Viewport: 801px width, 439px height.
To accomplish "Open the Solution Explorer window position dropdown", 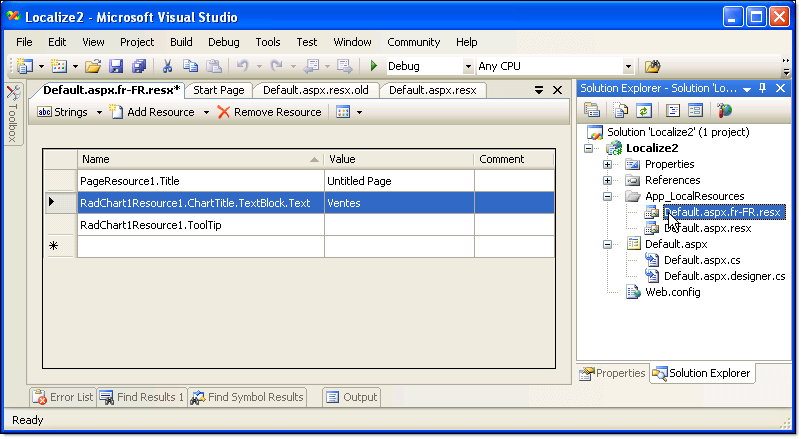I will [747, 89].
